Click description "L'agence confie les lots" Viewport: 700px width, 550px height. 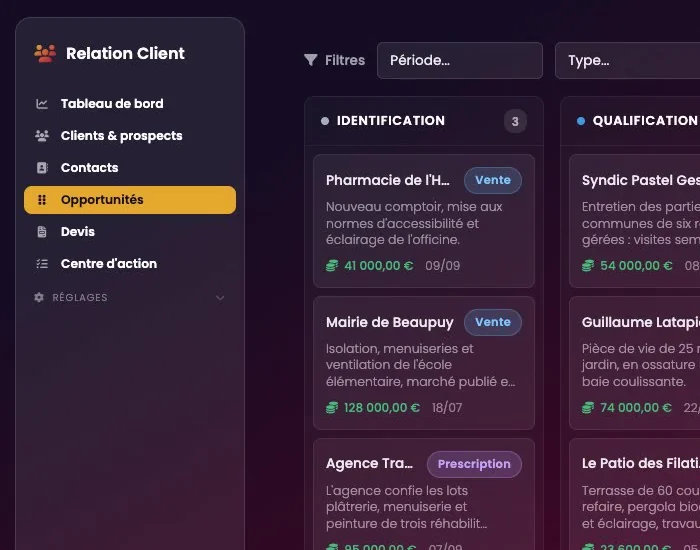(406, 507)
